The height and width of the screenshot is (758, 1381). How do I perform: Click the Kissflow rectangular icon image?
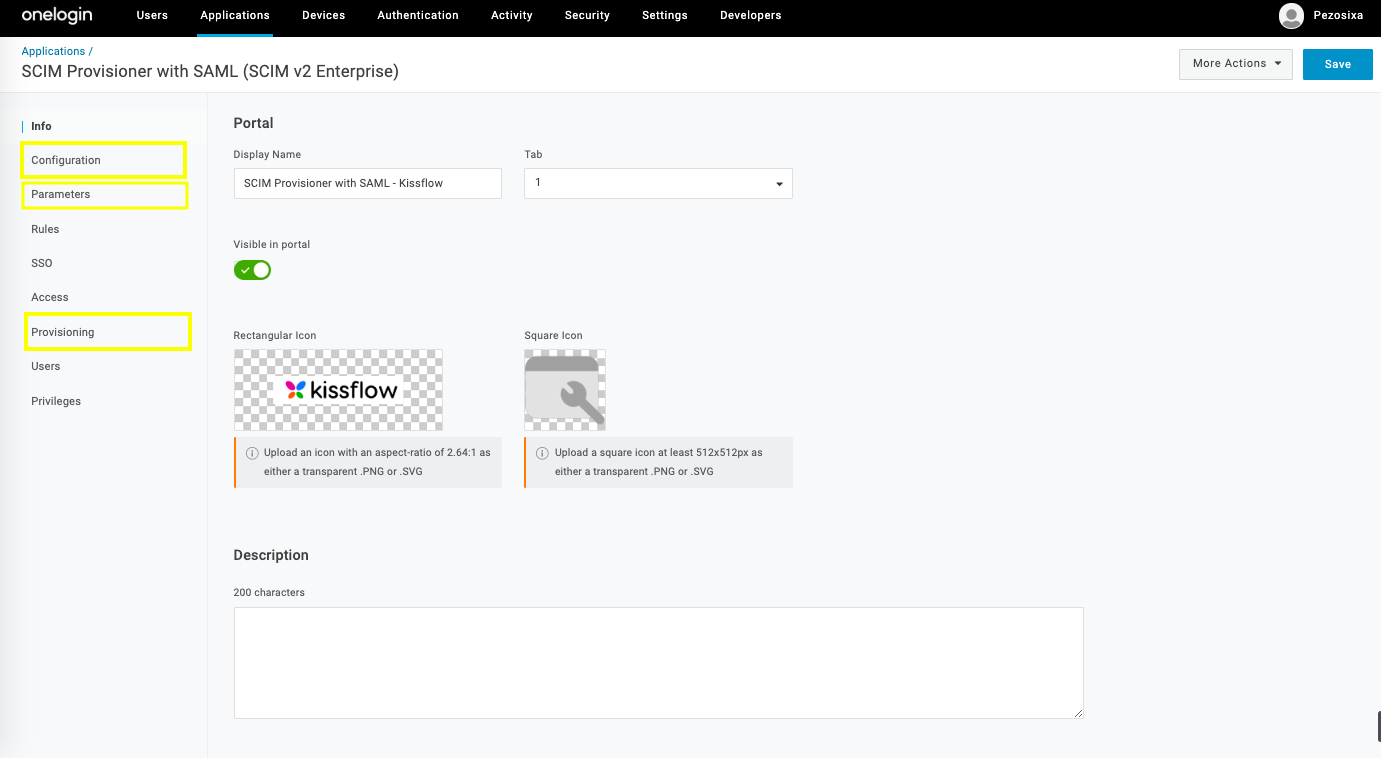tap(338, 390)
